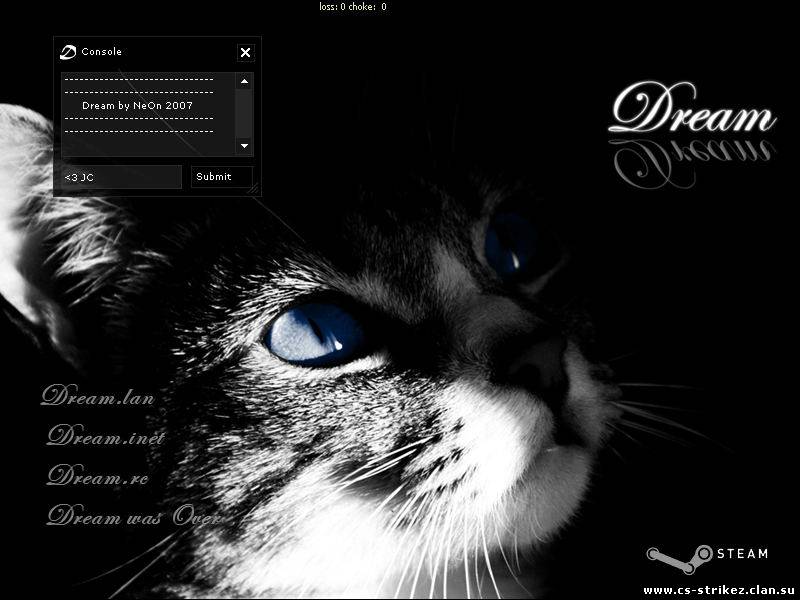Click the cs-strikez.clan.su watermark link
This screenshot has height=600, width=800.
(720, 589)
